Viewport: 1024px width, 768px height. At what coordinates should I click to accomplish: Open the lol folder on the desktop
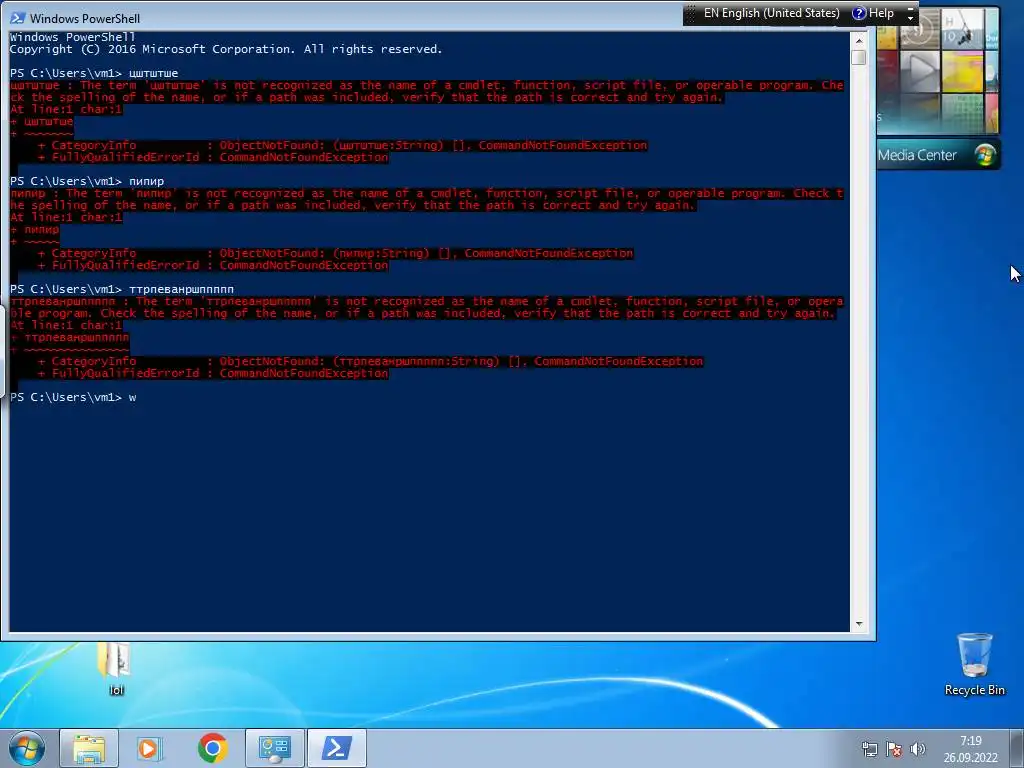116,669
